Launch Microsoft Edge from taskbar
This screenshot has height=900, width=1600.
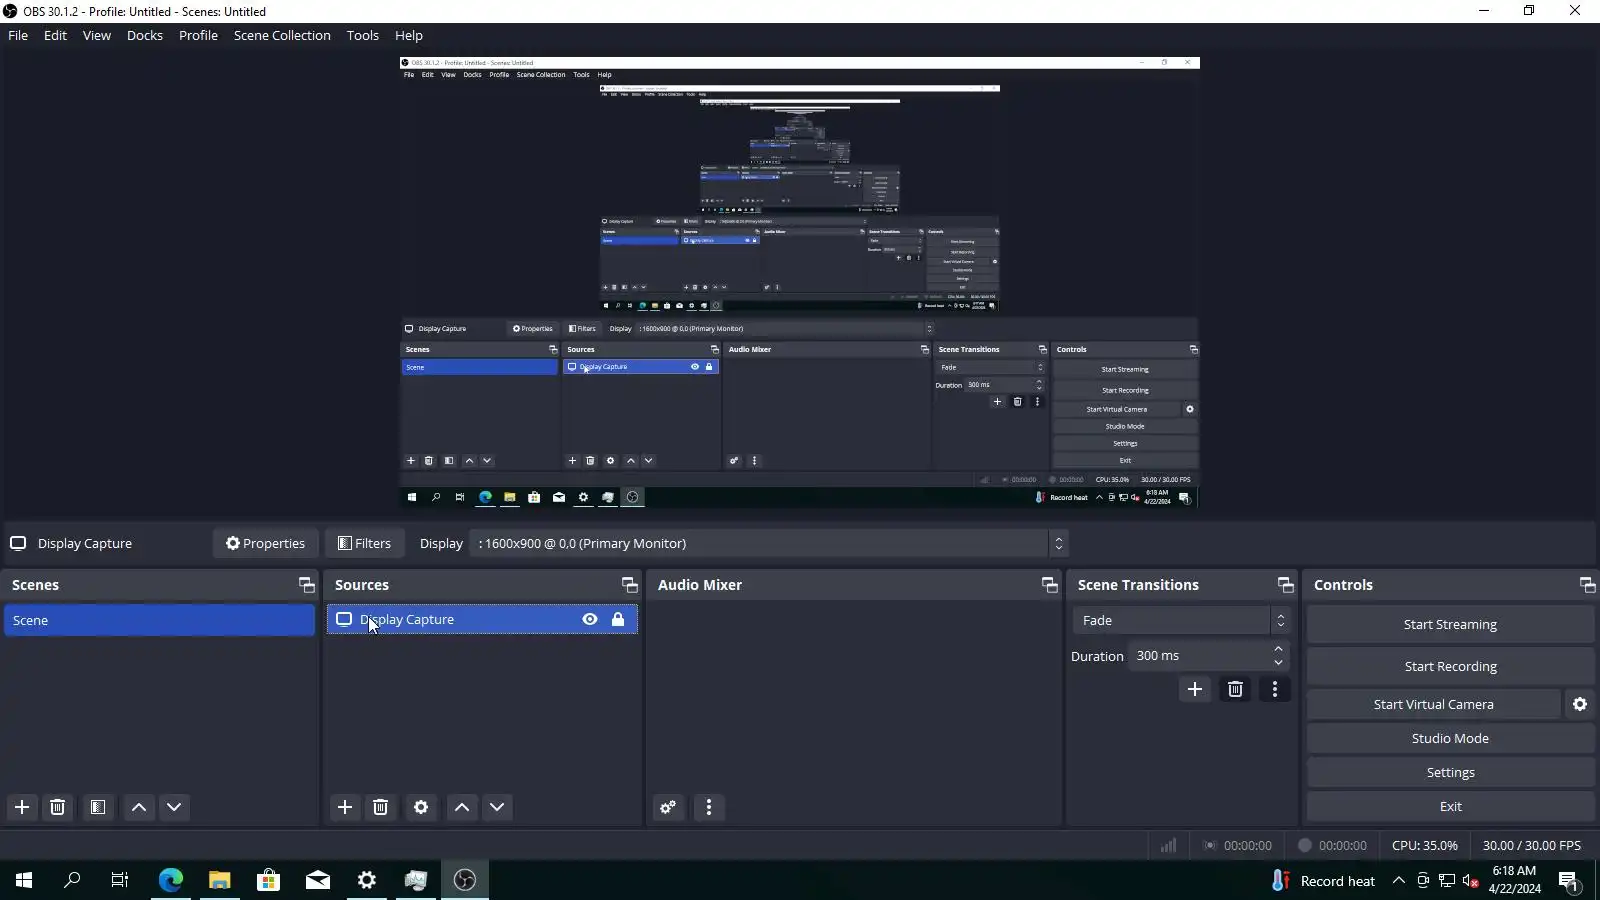click(x=171, y=880)
